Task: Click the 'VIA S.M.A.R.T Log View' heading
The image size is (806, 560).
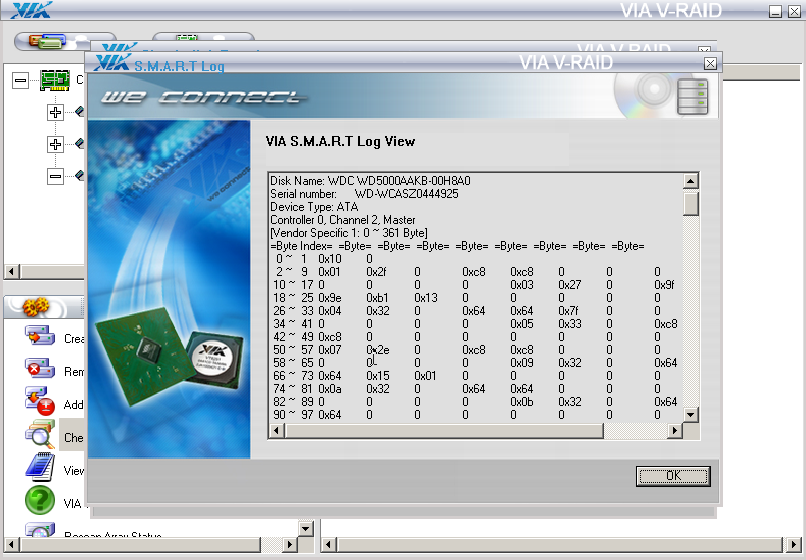Action: coord(340,141)
